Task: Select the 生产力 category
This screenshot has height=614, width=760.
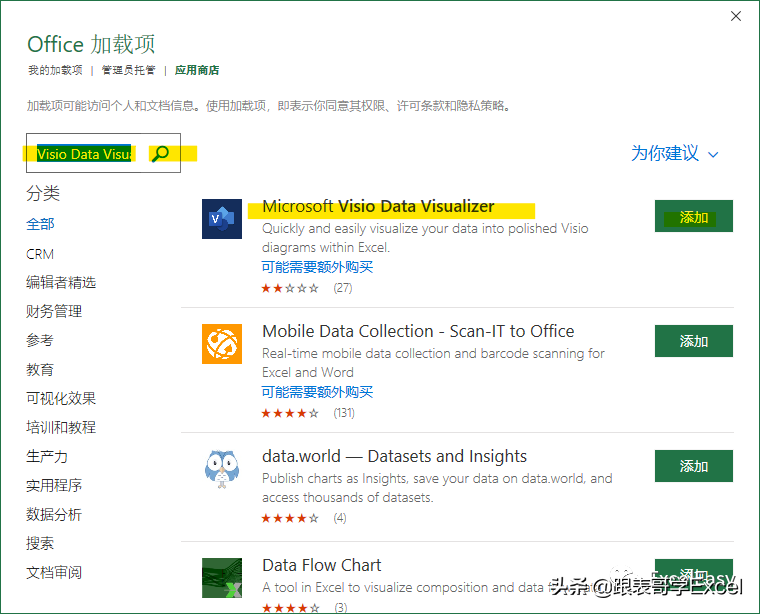Action: tap(47, 457)
